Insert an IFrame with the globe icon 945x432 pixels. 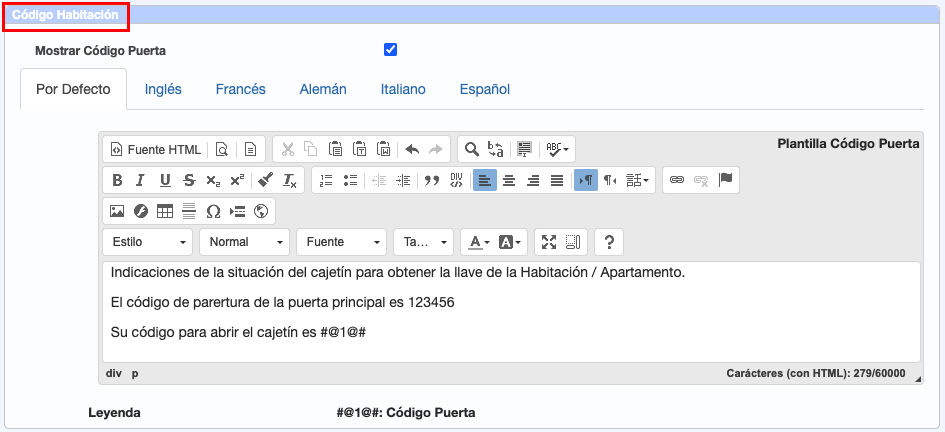tap(261, 211)
